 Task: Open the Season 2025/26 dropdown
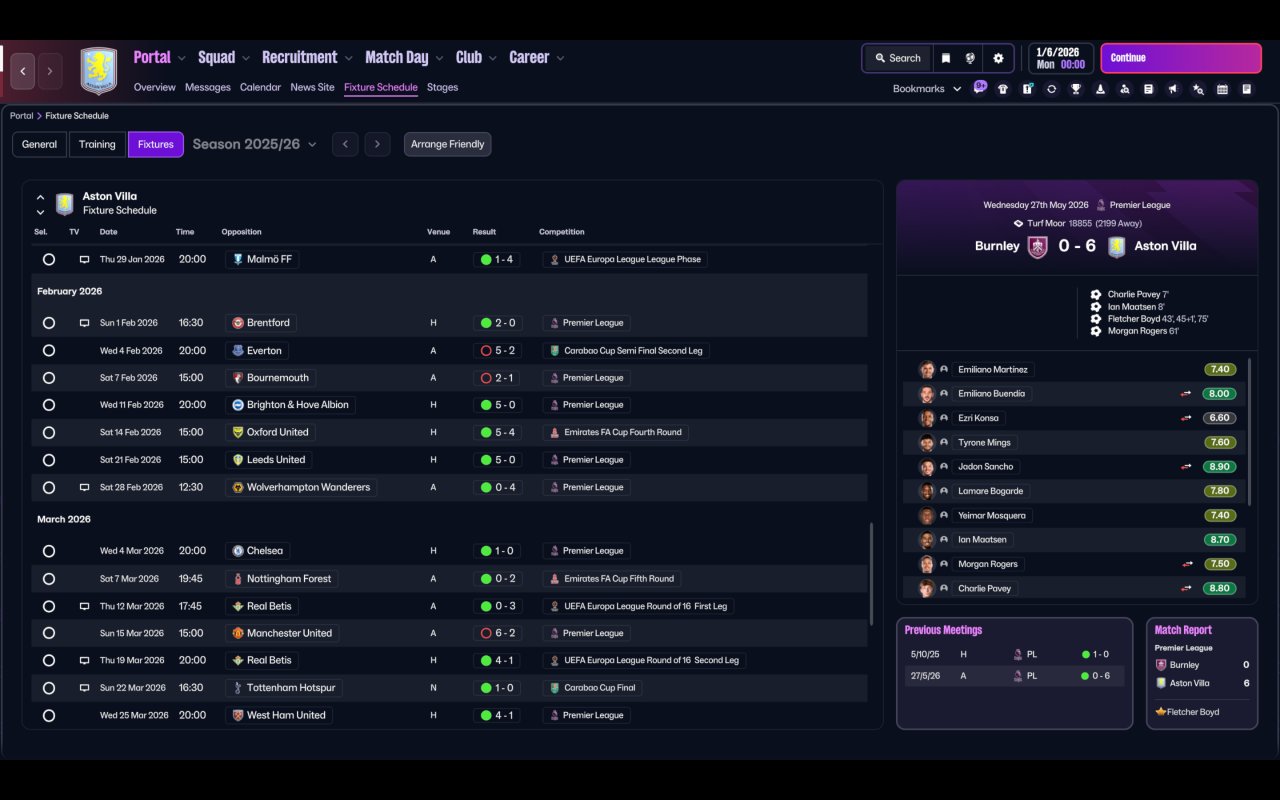click(x=255, y=144)
